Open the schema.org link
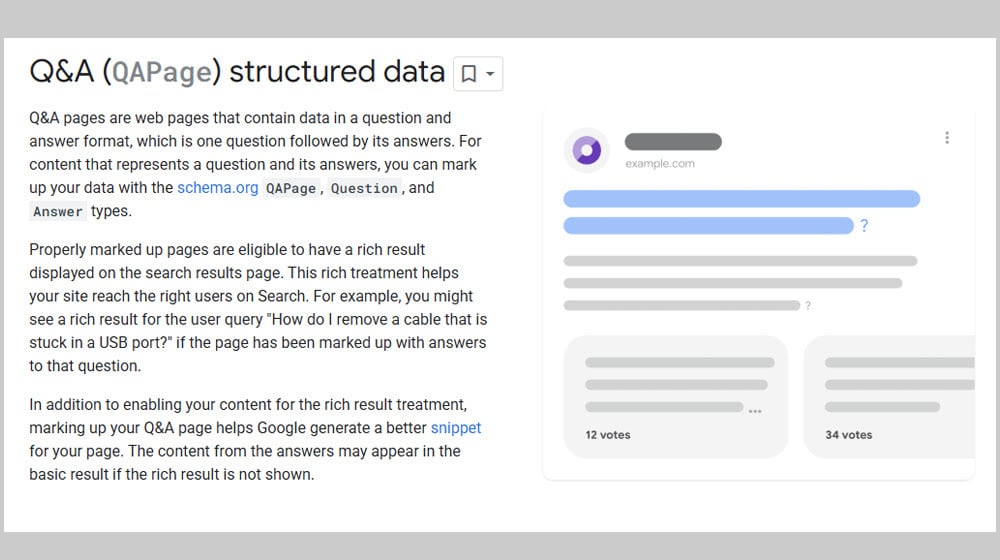 [217, 188]
